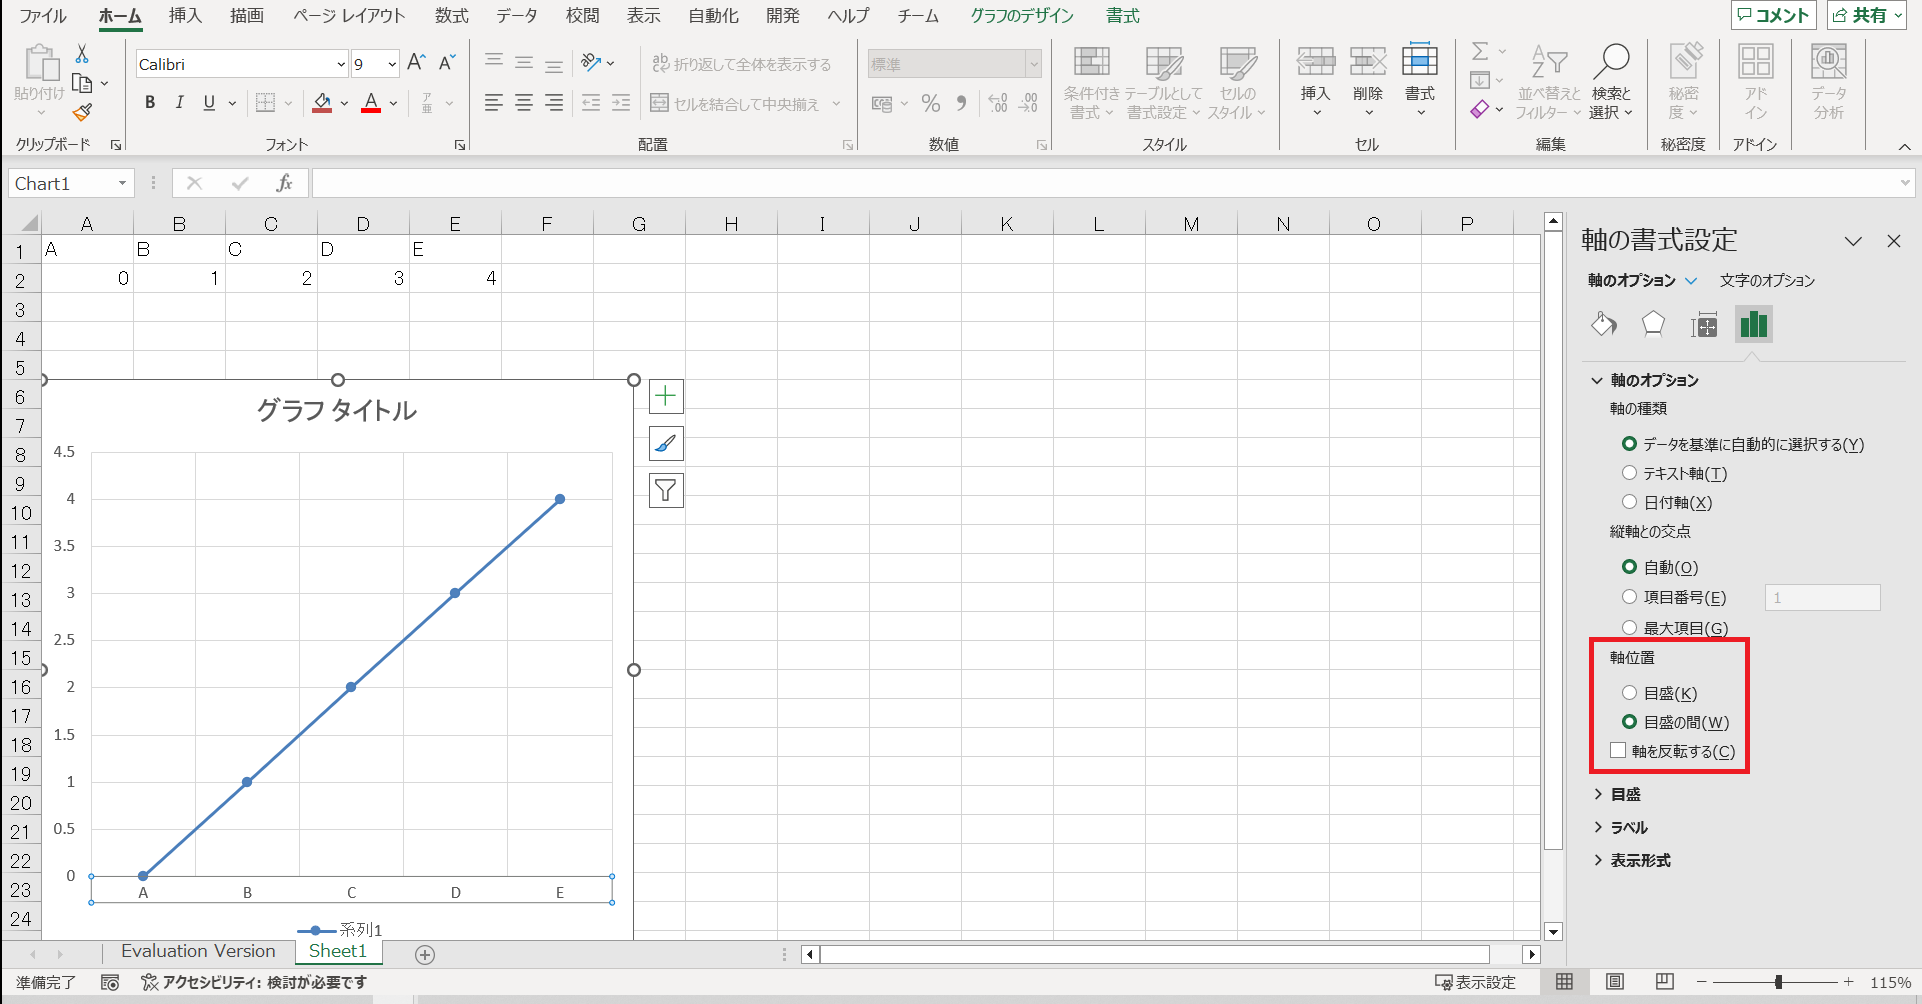Viewport: 1922px width, 1004px height.
Task: Center text horizontally in the ribbon
Action: [523, 103]
